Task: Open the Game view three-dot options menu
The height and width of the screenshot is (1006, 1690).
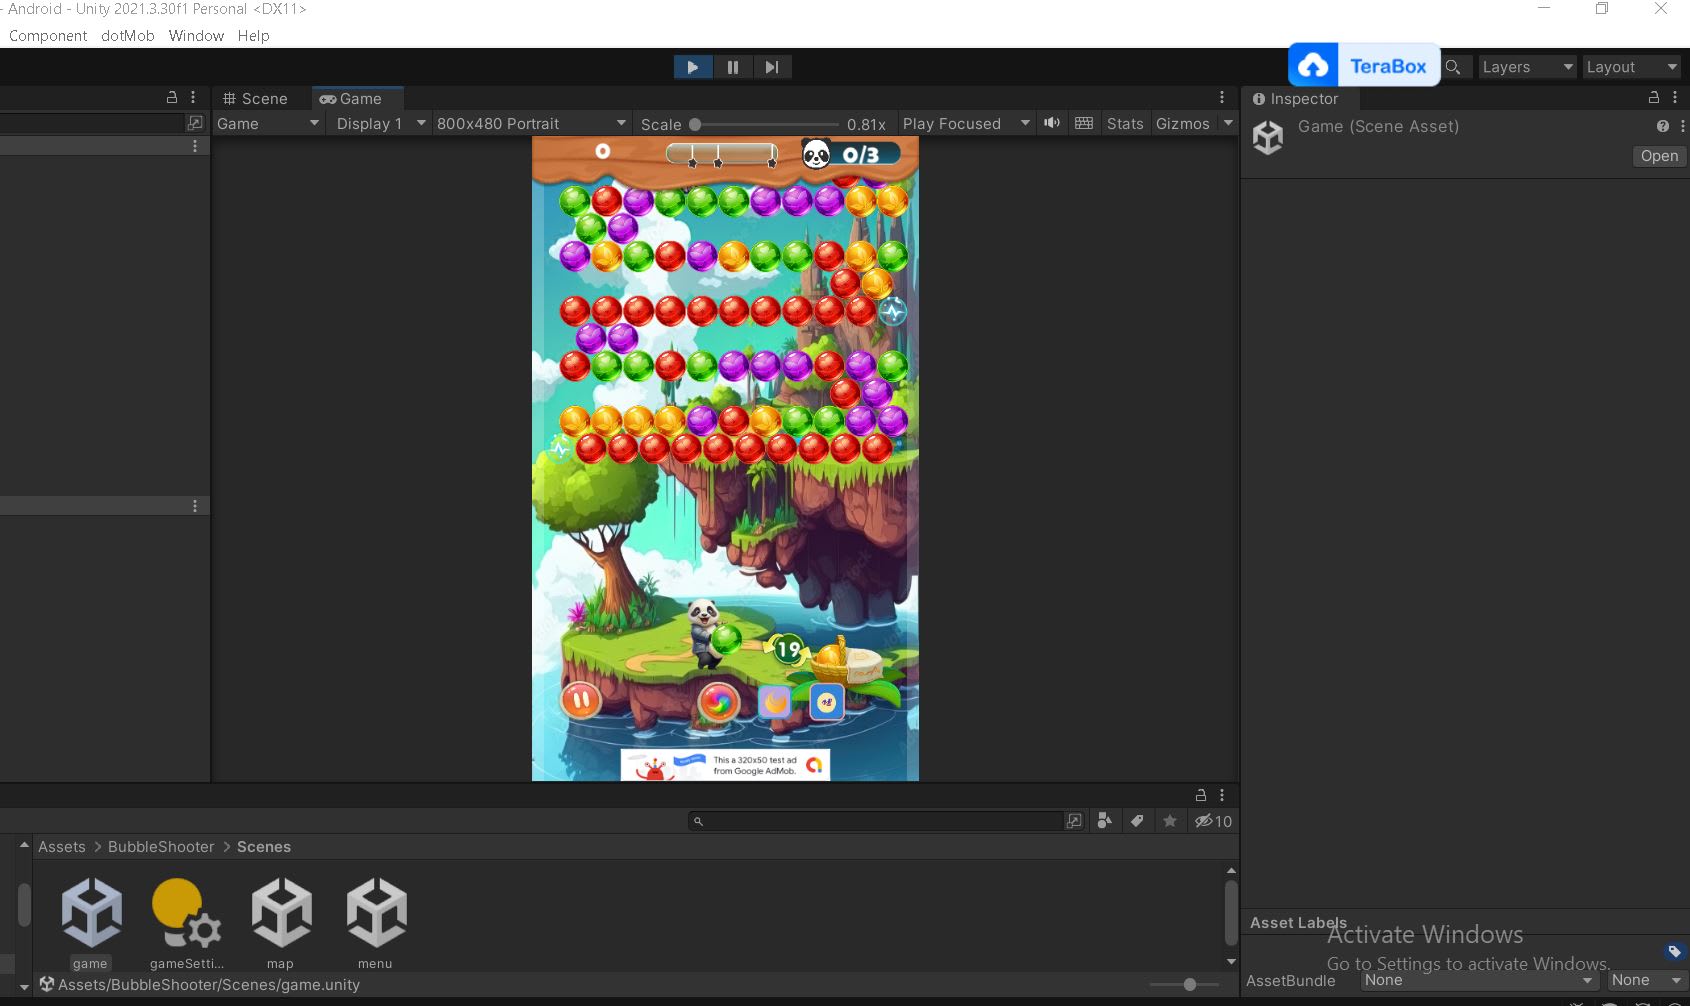Action: coord(1222,97)
